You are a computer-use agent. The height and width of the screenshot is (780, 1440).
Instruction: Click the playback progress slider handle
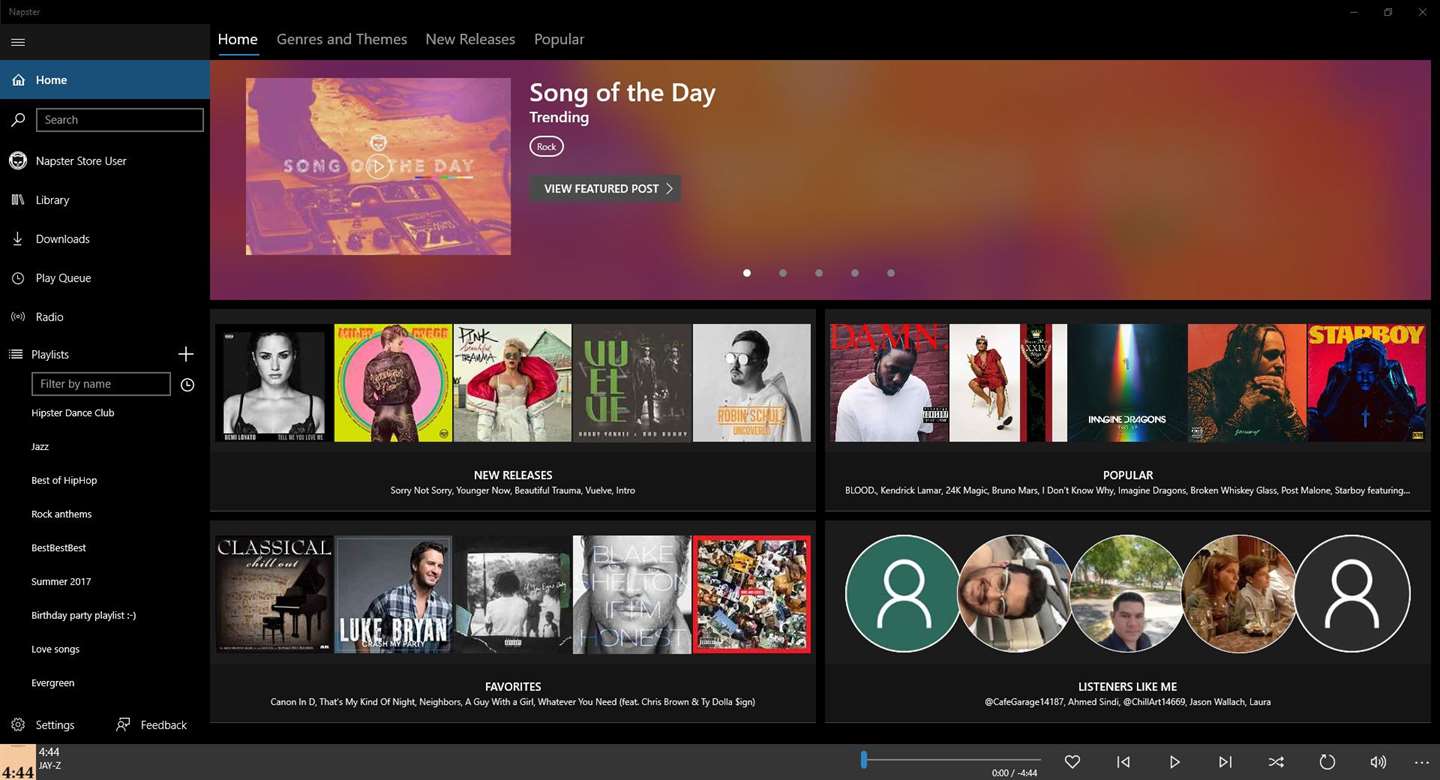click(864, 760)
